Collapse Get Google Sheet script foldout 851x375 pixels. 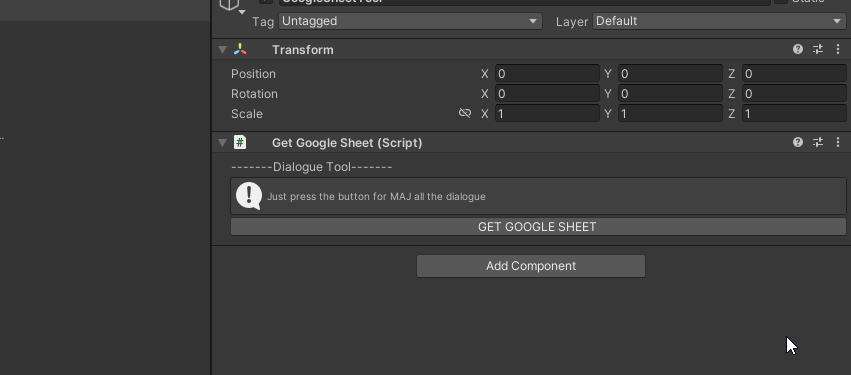[x=222, y=142]
